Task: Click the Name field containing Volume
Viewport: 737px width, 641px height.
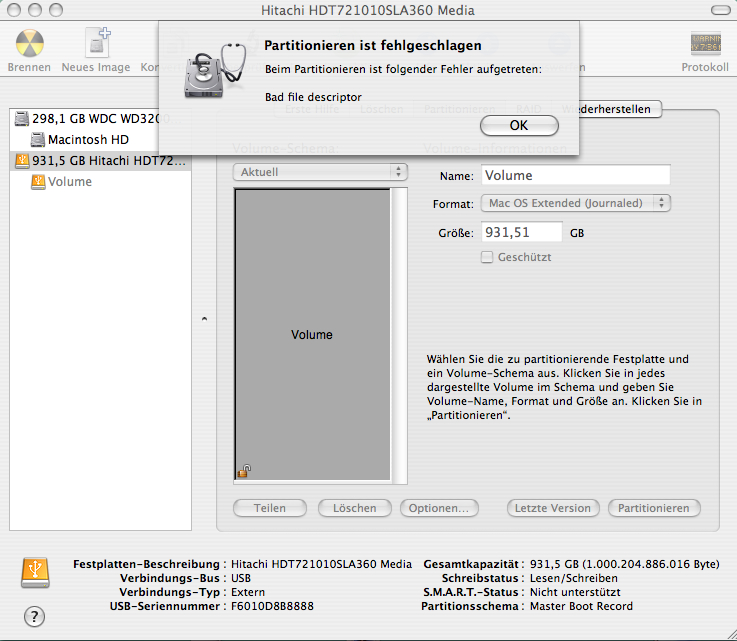Action: (576, 175)
